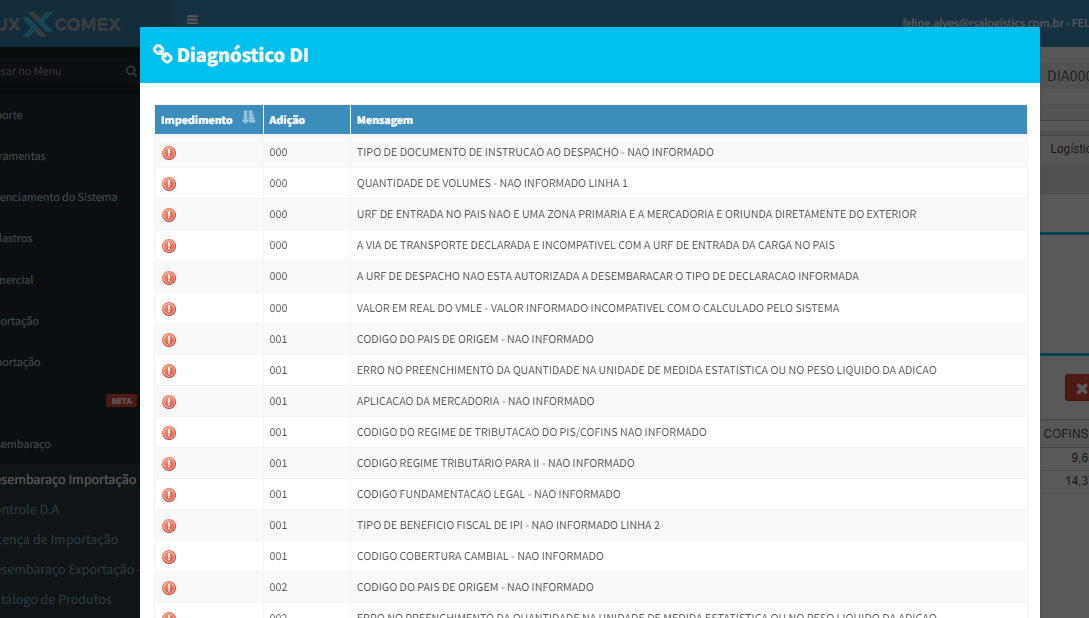1089x618 pixels.
Task: Open the Ferramentas sidebar menu item
Action: tap(22, 156)
